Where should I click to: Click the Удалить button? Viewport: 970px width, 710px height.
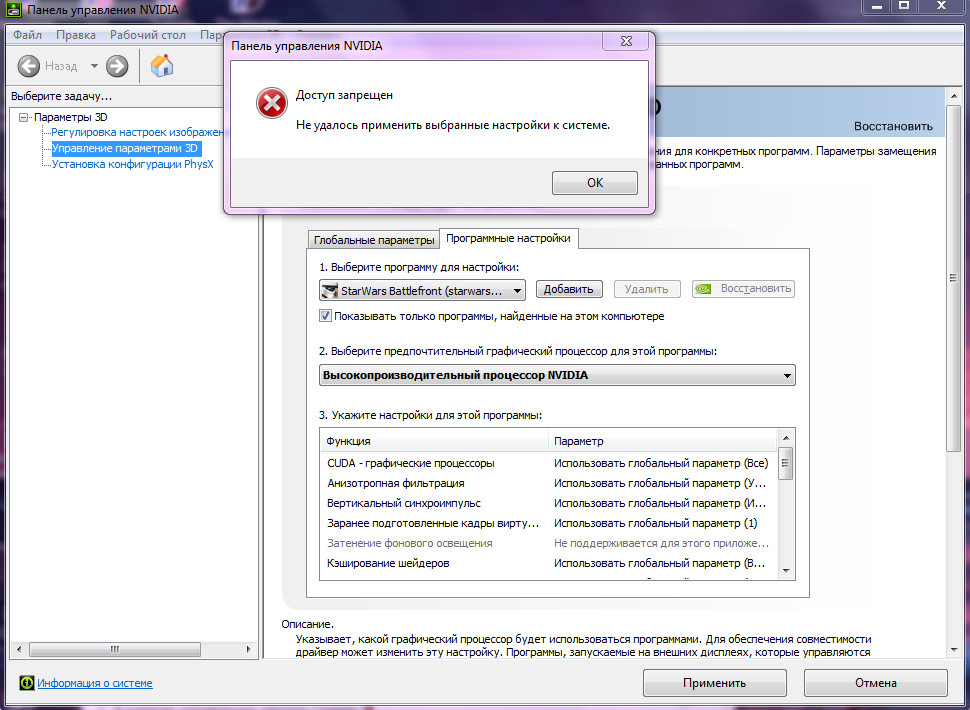coord(646,289)
